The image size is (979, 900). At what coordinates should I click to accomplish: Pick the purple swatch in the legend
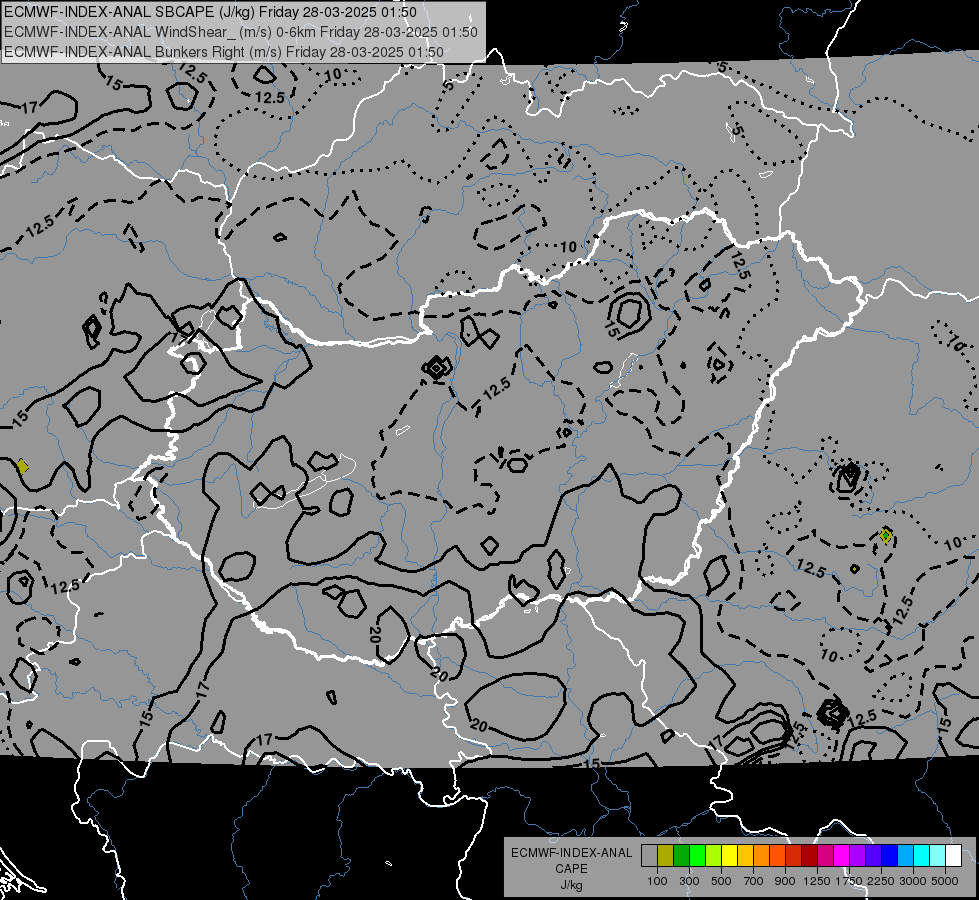[857, 856]
